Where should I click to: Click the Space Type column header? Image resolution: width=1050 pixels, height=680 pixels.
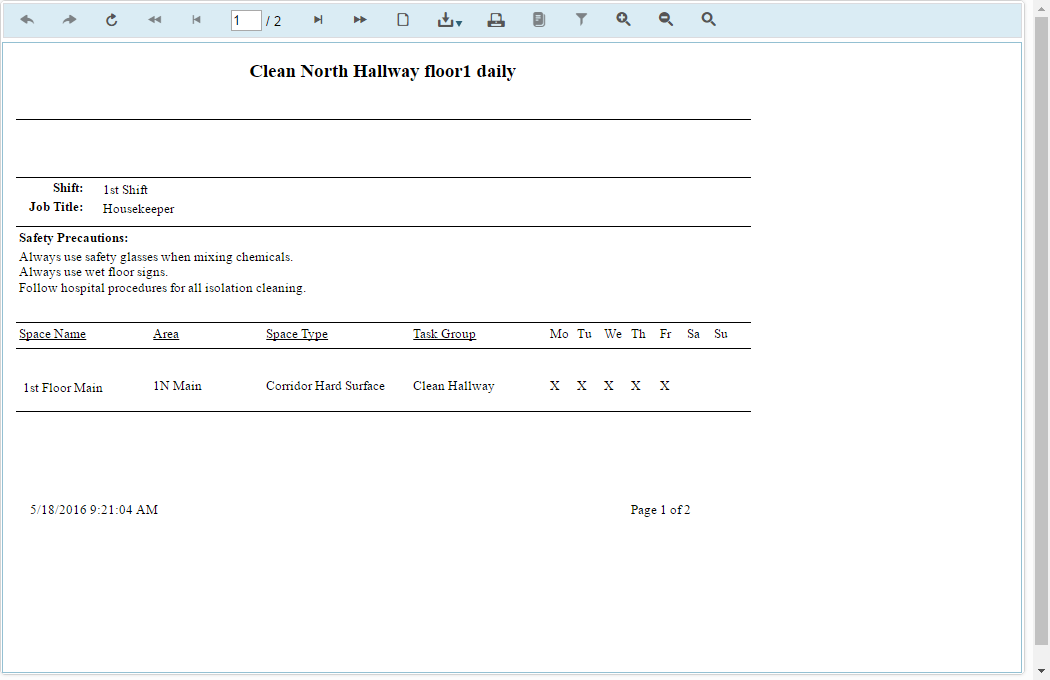(x=296, y=334)
